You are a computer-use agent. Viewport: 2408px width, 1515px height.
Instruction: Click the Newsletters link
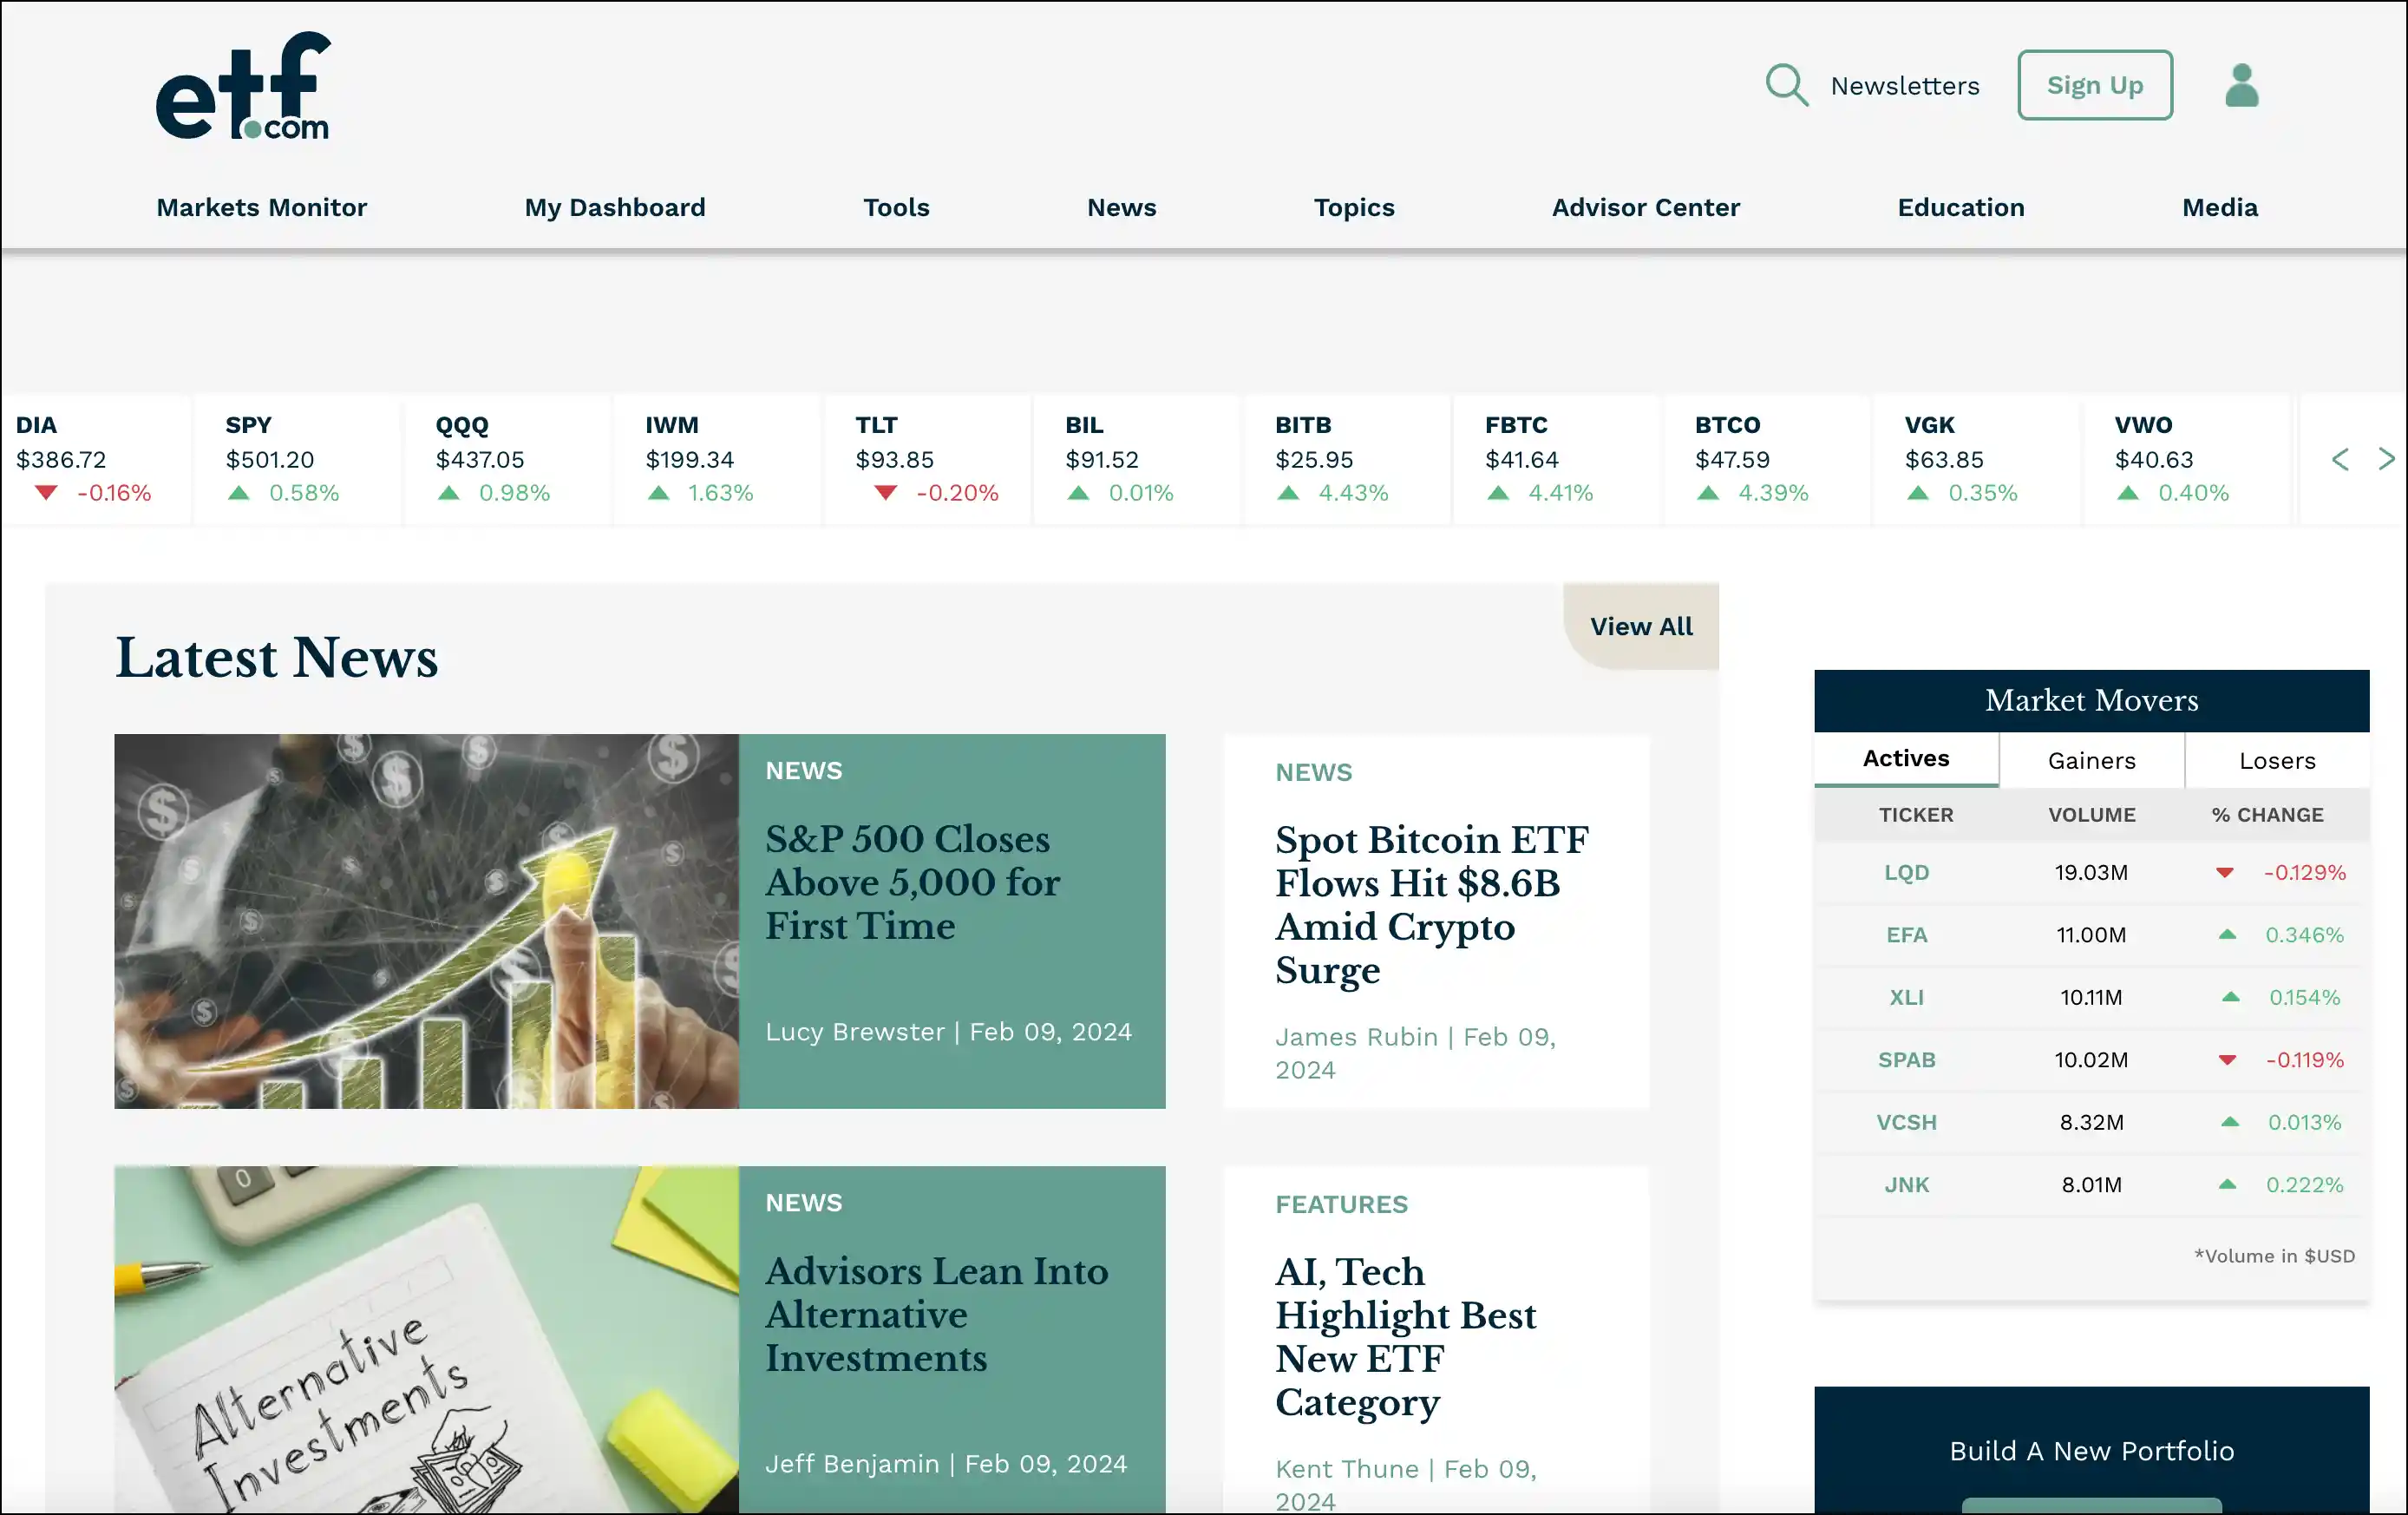pos(1904,86)
